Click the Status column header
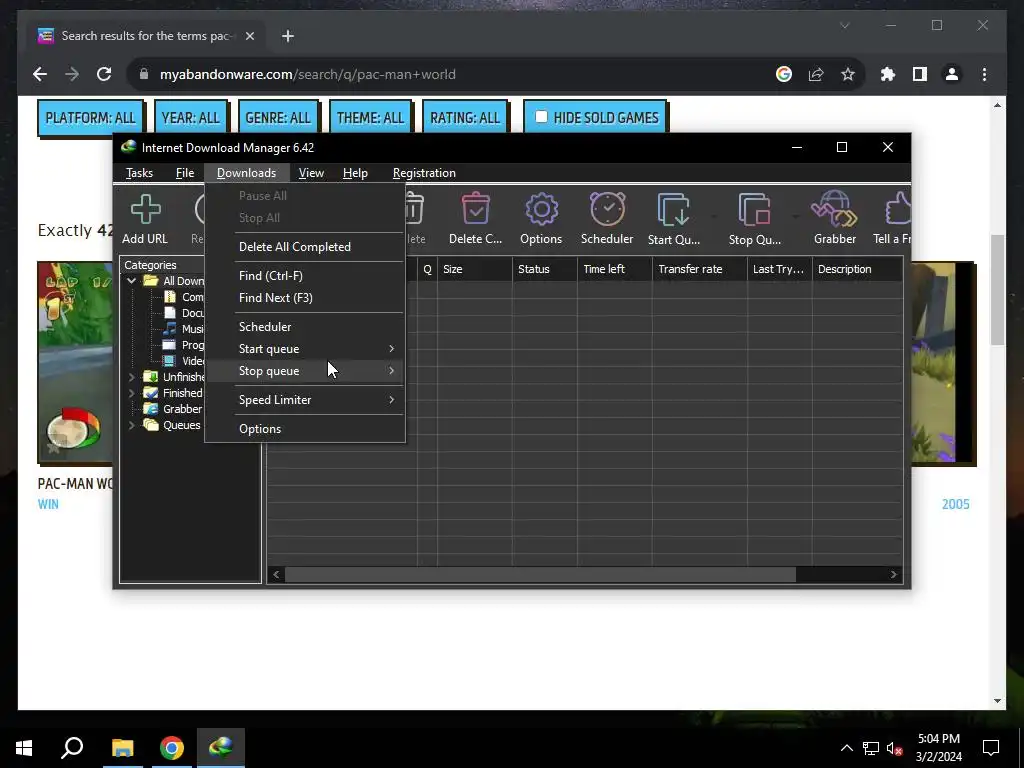This screenshot has width=1024, height=768. [545, 269]
